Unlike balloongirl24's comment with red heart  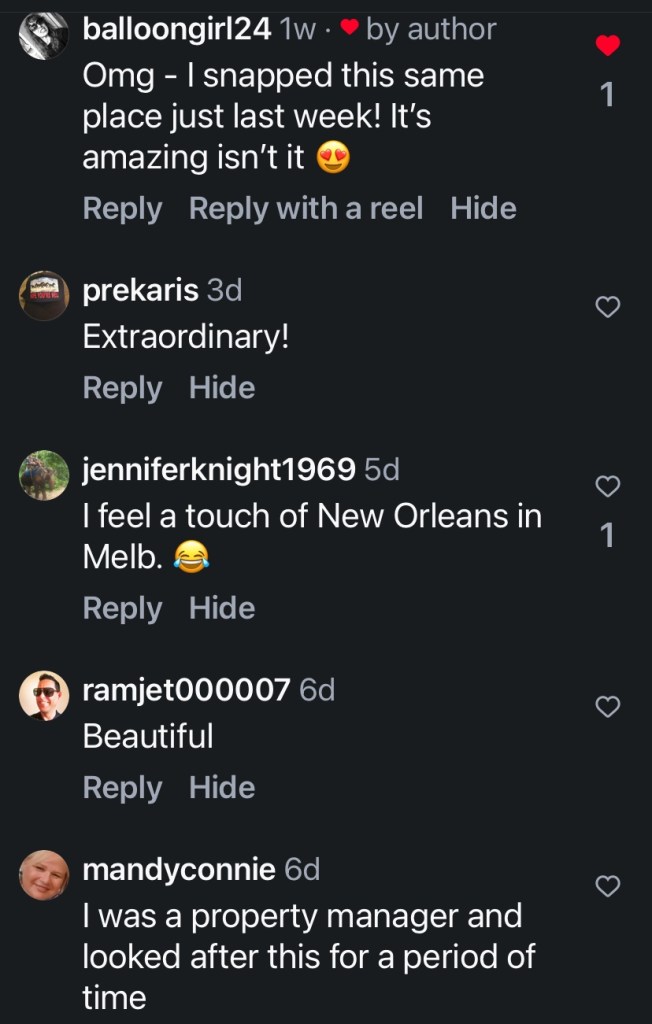tap(608, 45)
